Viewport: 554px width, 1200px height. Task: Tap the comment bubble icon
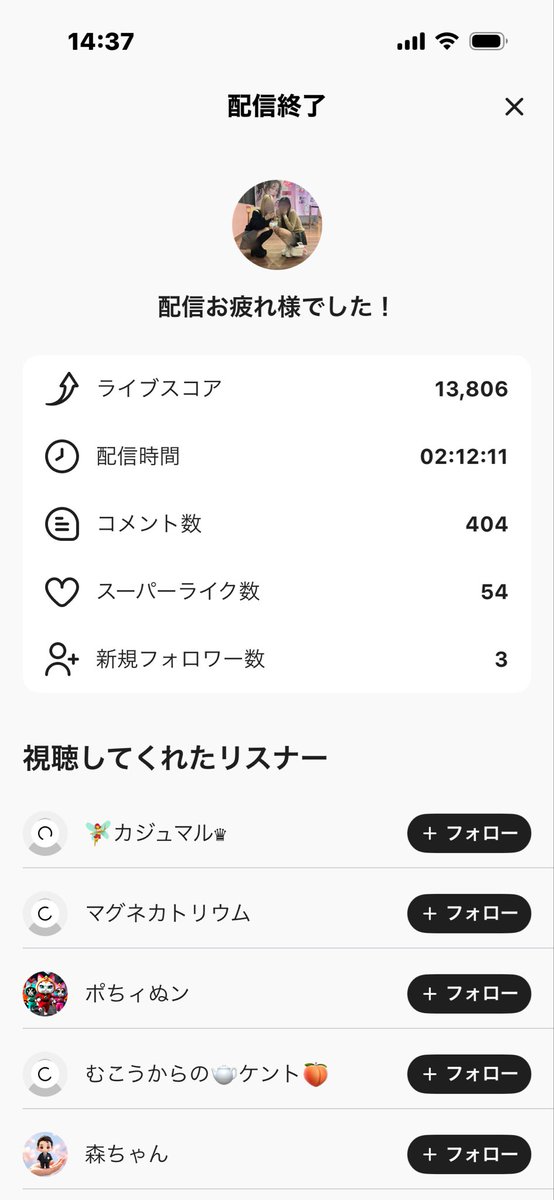click(x=62, y=524)
